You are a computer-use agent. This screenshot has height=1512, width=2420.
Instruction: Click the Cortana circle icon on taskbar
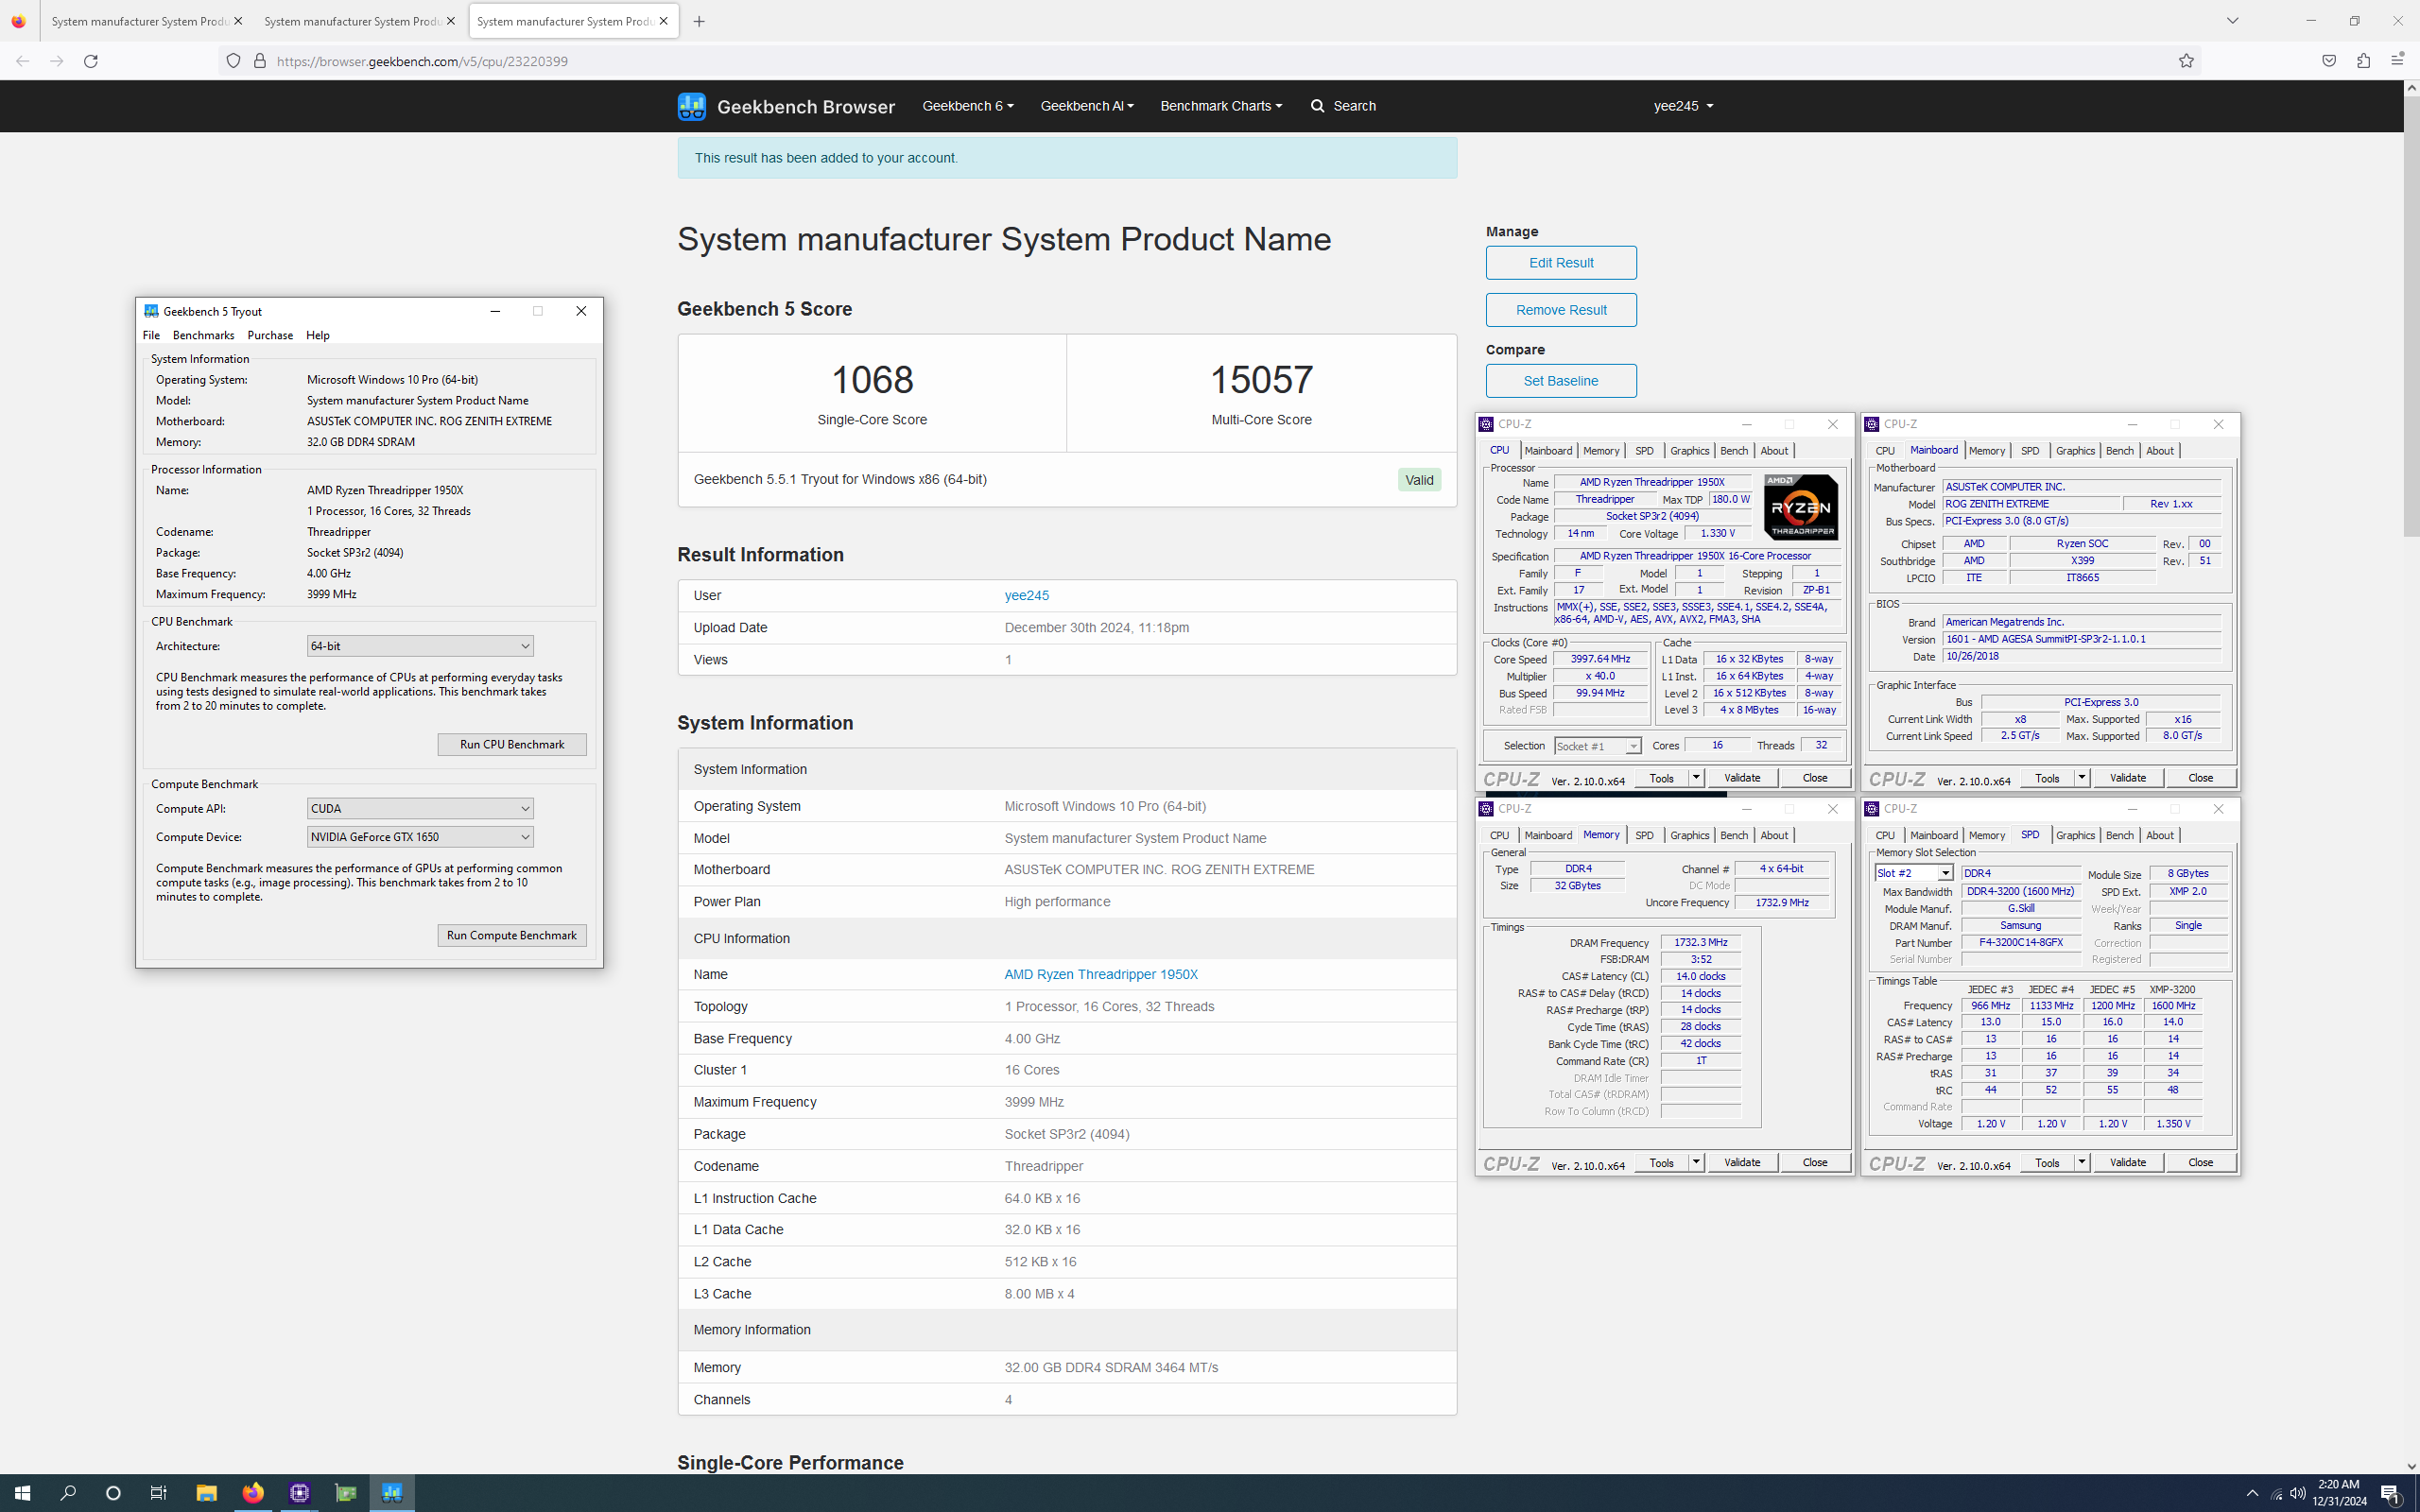tap(113, 1493)
